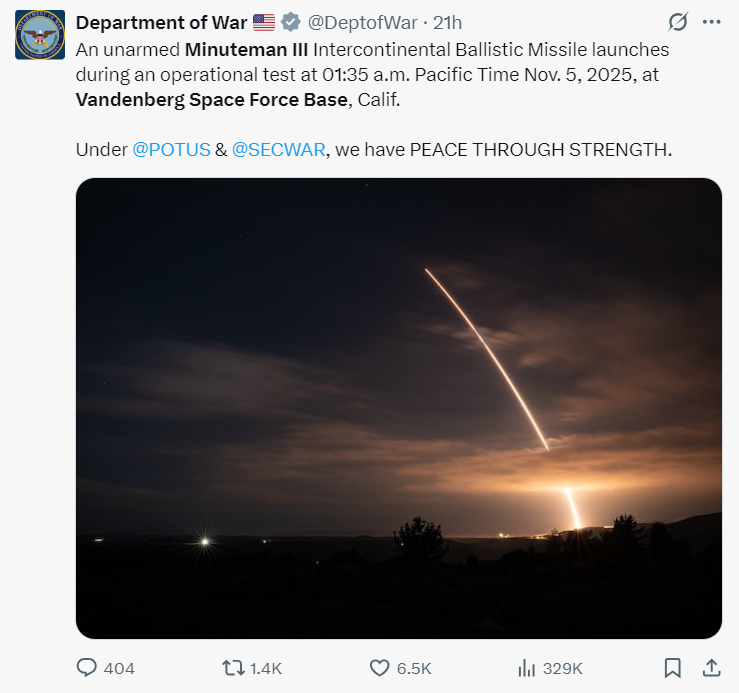Expand the three-dot More options menu

[x=711, y=22]
